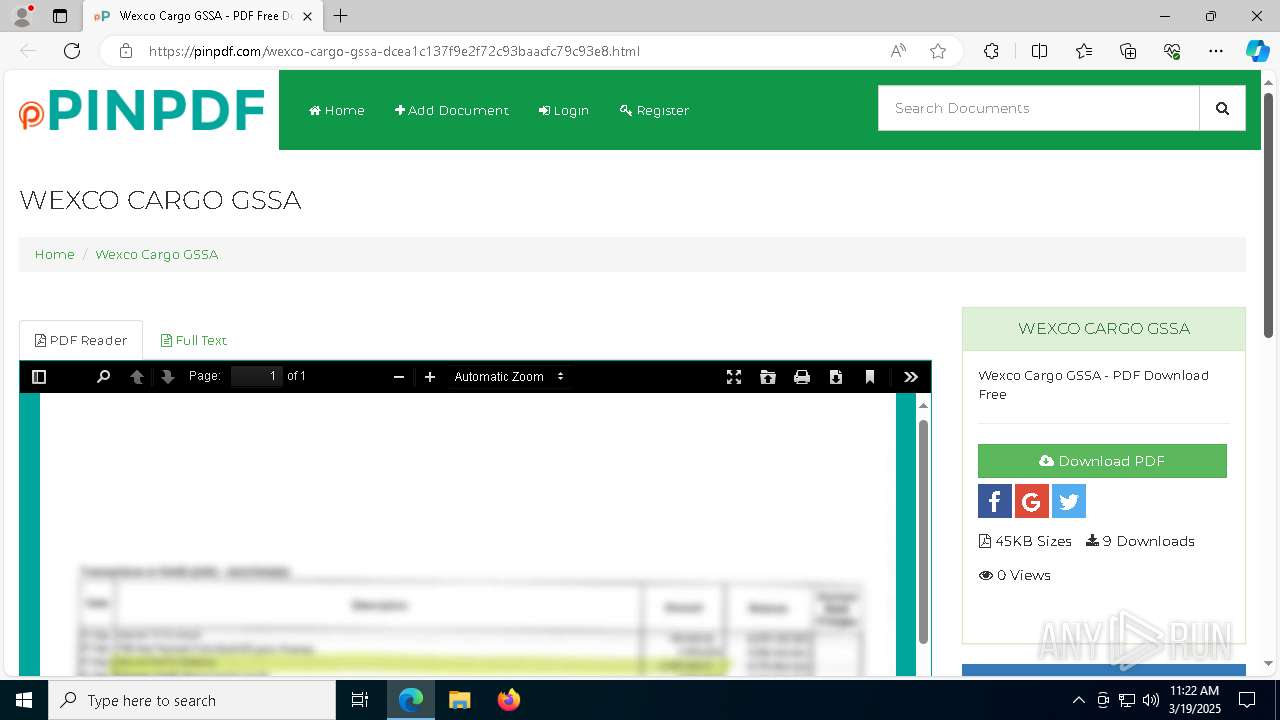Show hidden system tray icons
The image size is (1280, 720).
pyautogui.click(x=1078, y=700)
